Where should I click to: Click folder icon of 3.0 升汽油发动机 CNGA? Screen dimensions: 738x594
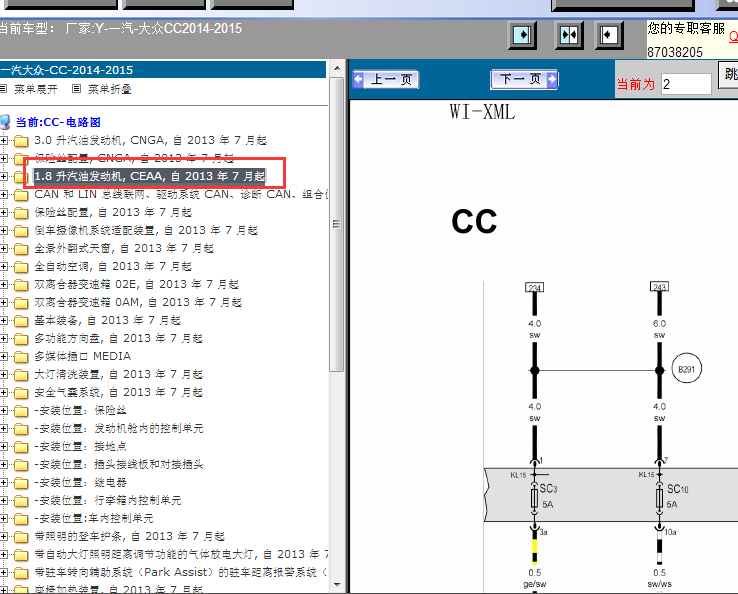(x=21, y=141)
